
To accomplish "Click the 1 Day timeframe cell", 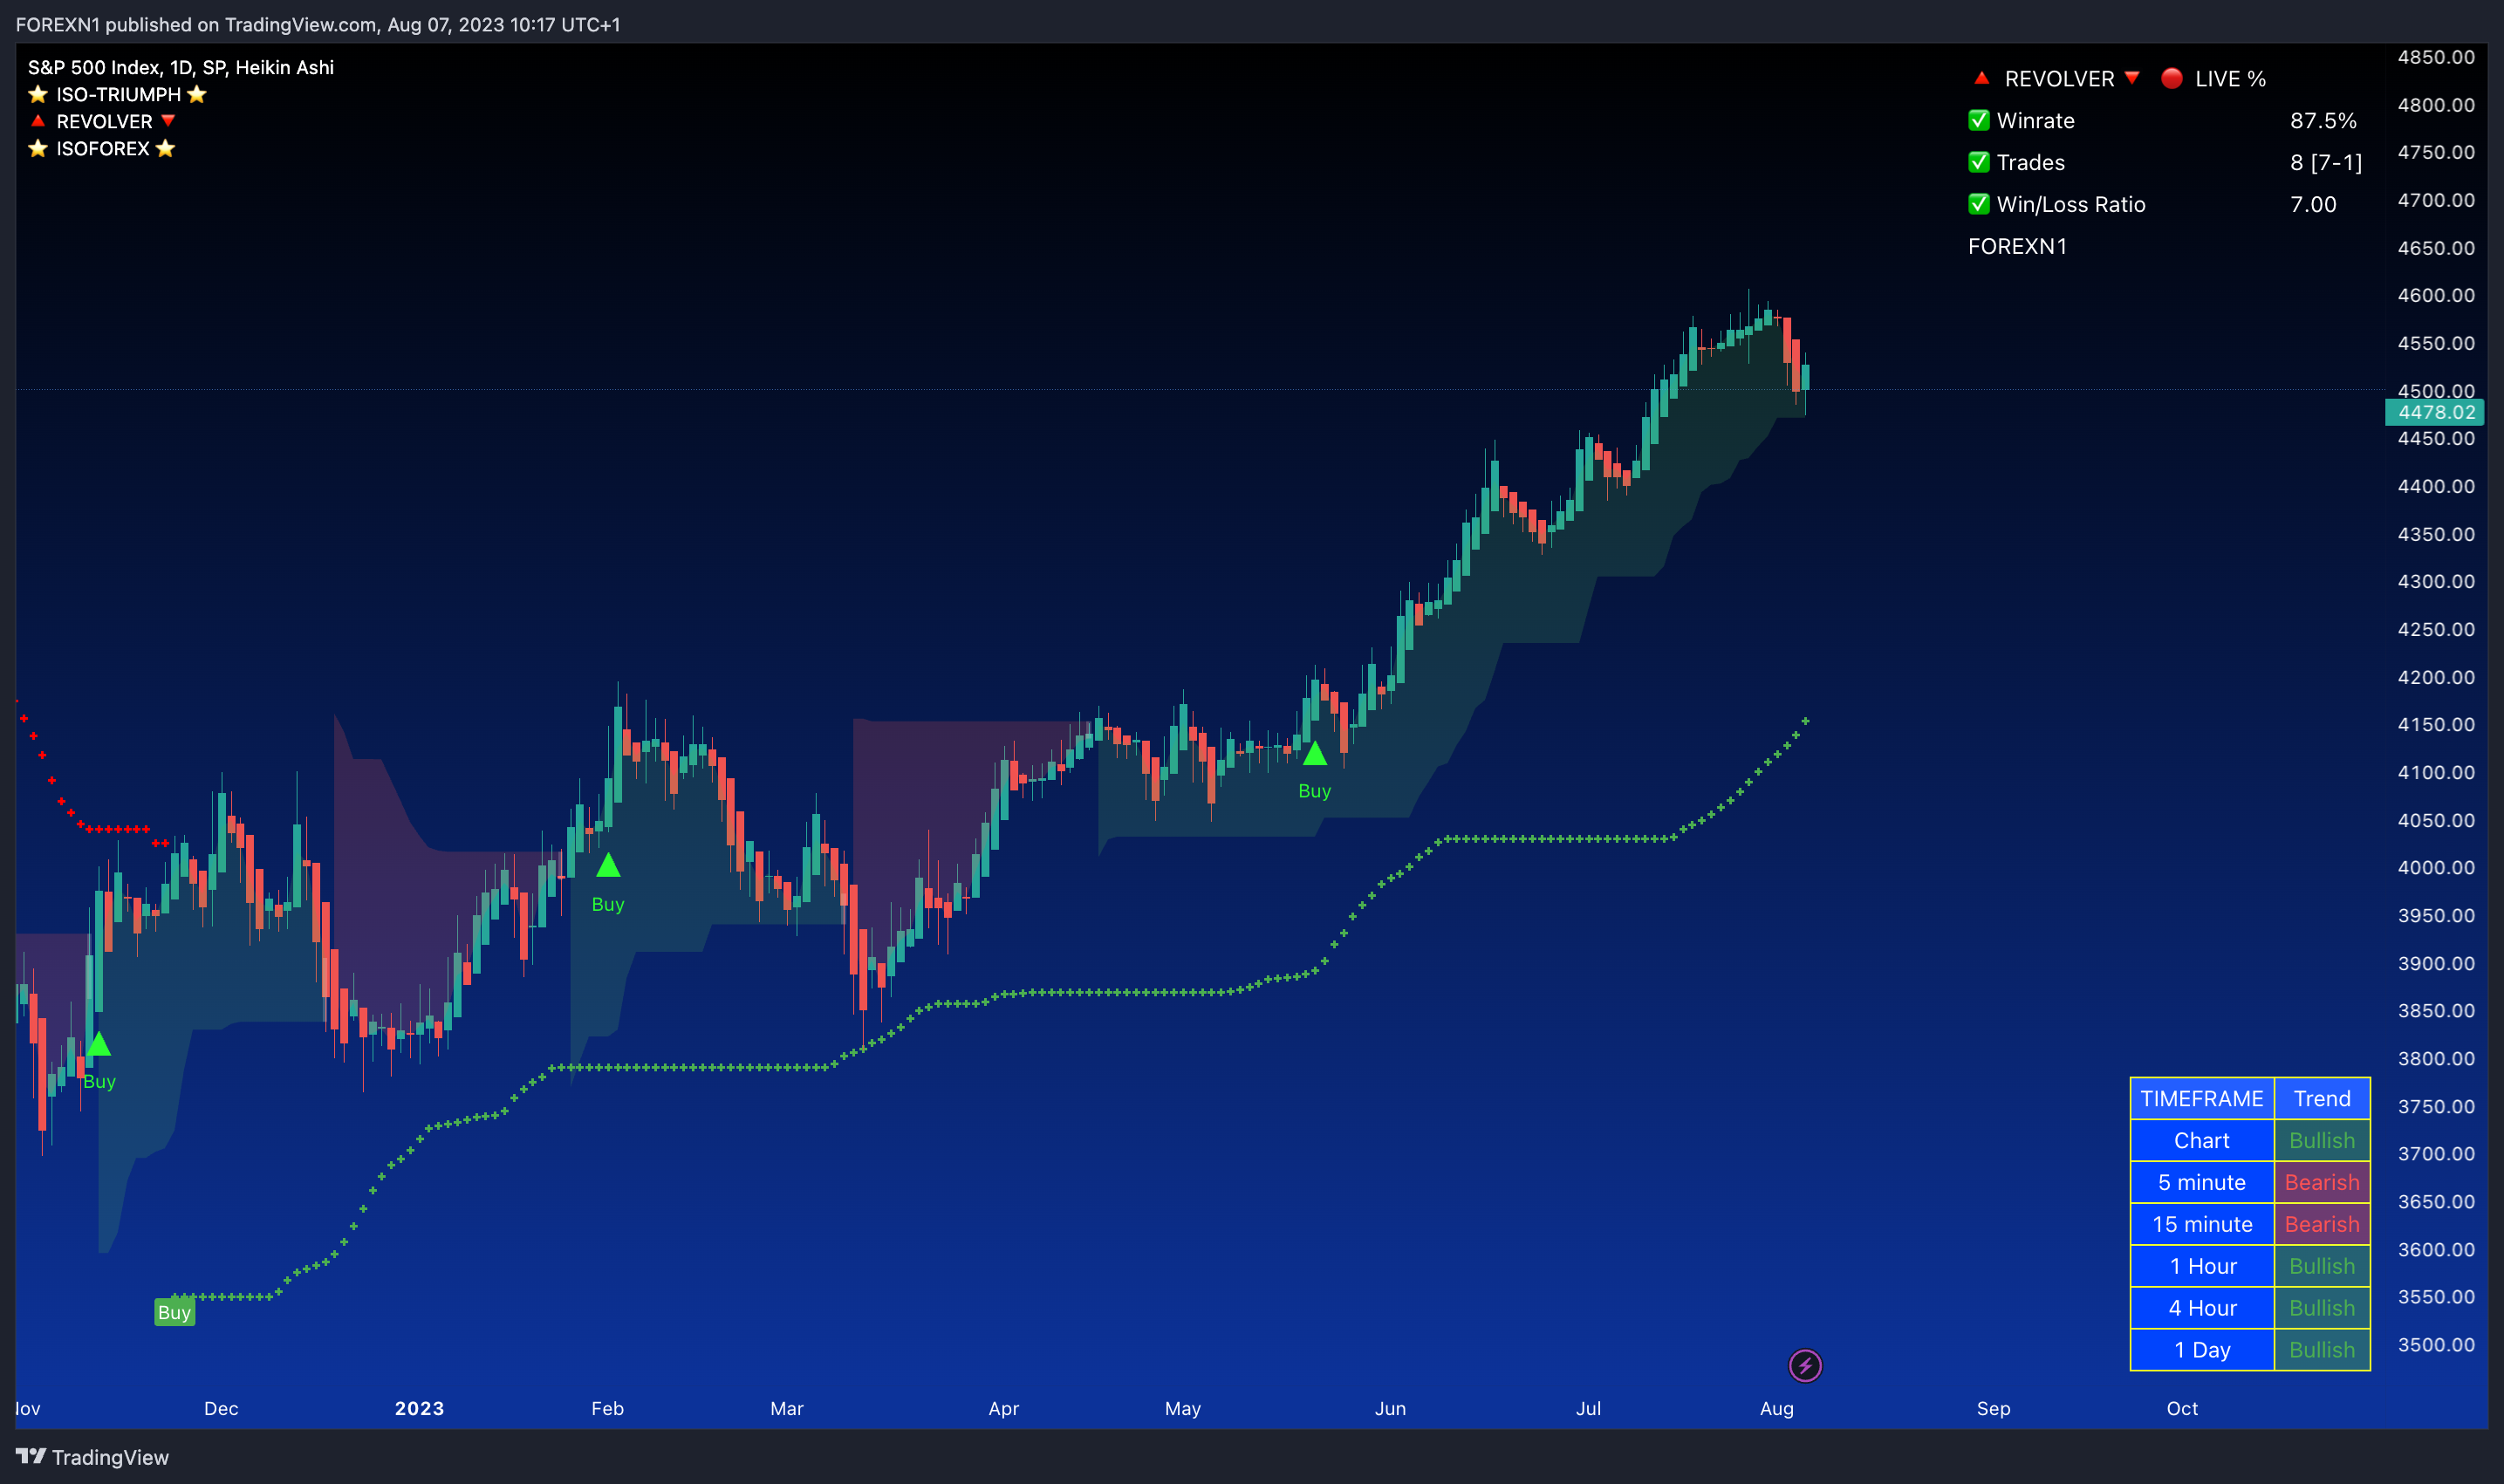I will coord(2202,1350).
